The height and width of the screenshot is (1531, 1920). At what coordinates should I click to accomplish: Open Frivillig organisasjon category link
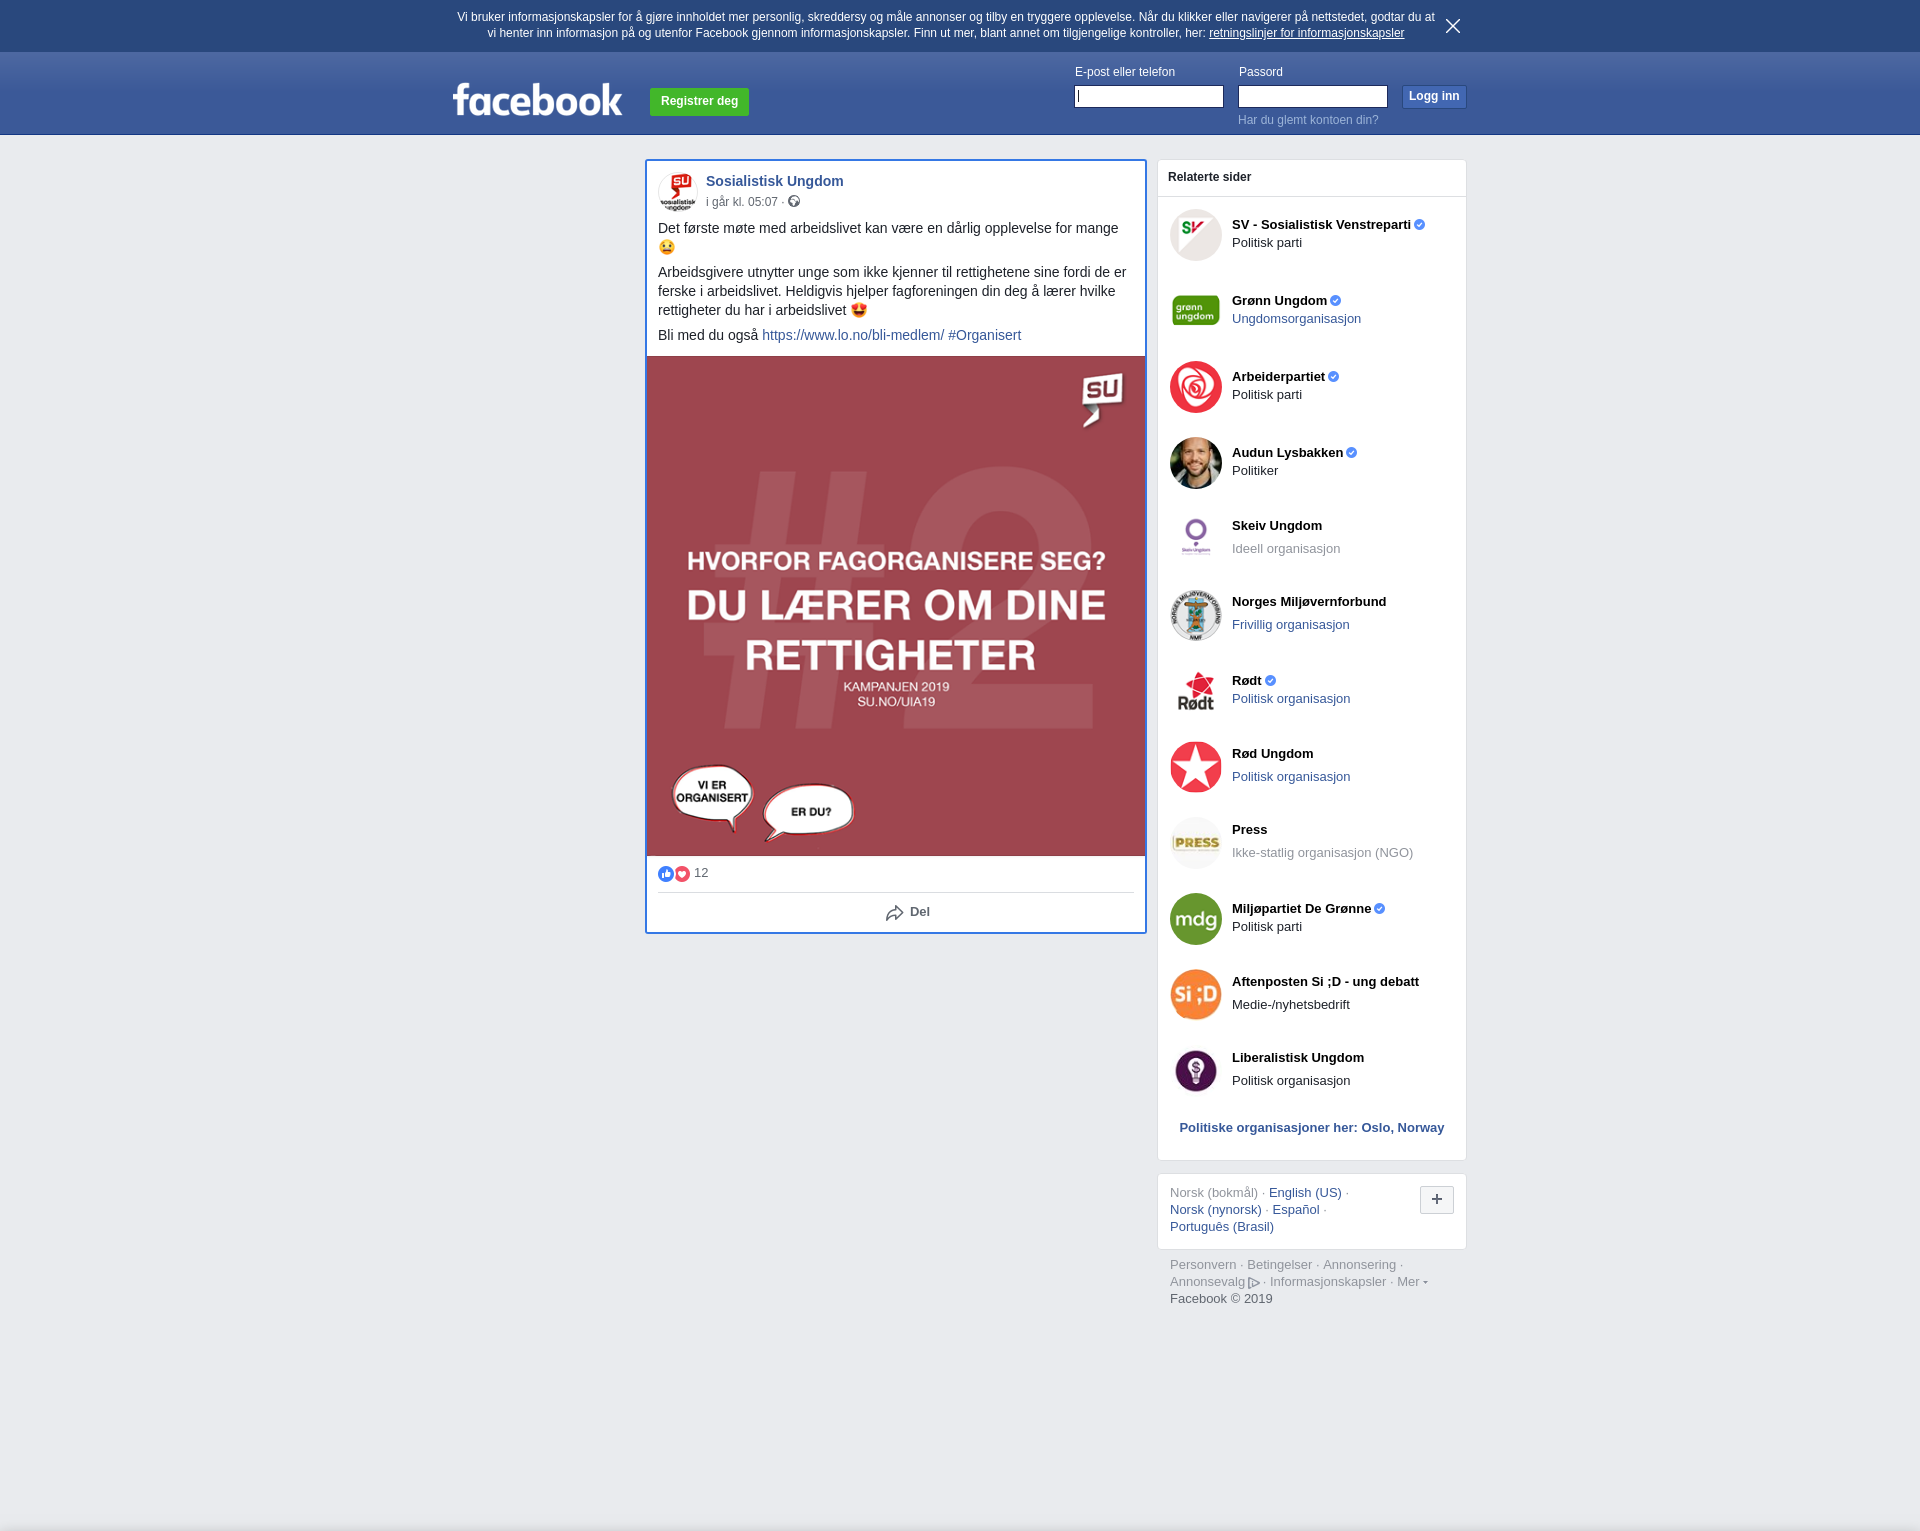pyautogui.click(x=1291, y=625)
